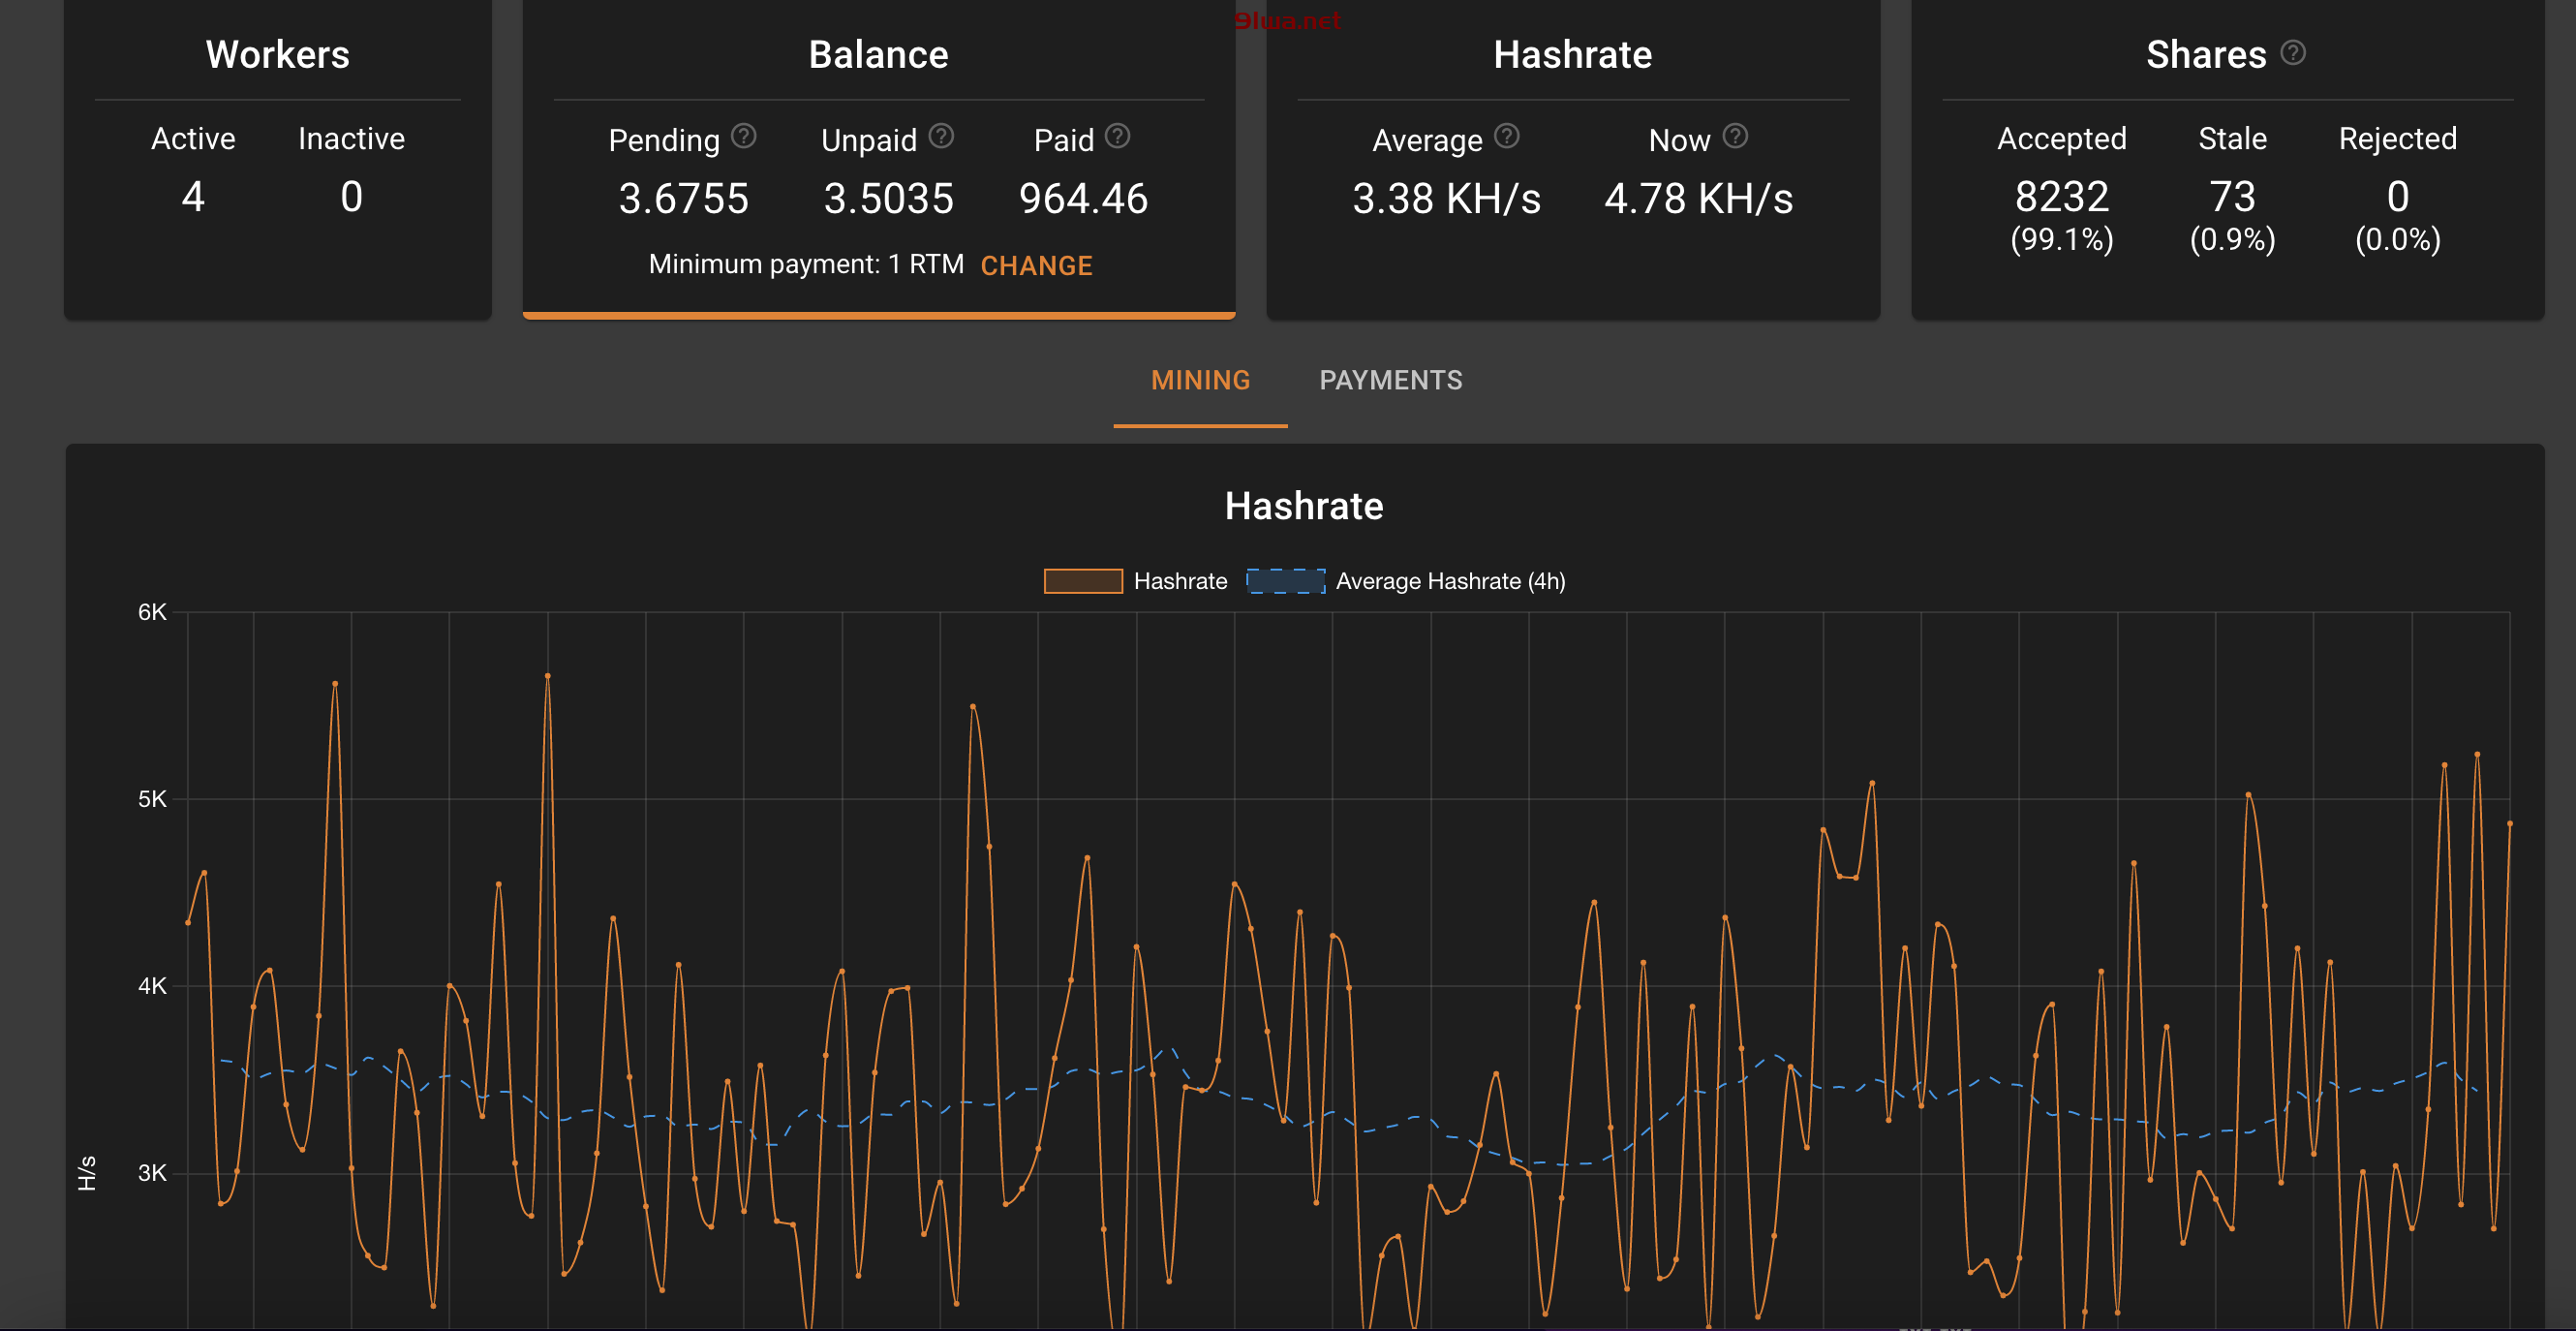Toggle the Hashrate legend label
Viewport: 2576px width, 1331px height.
pyautogui.click(x=1180, y=581)
